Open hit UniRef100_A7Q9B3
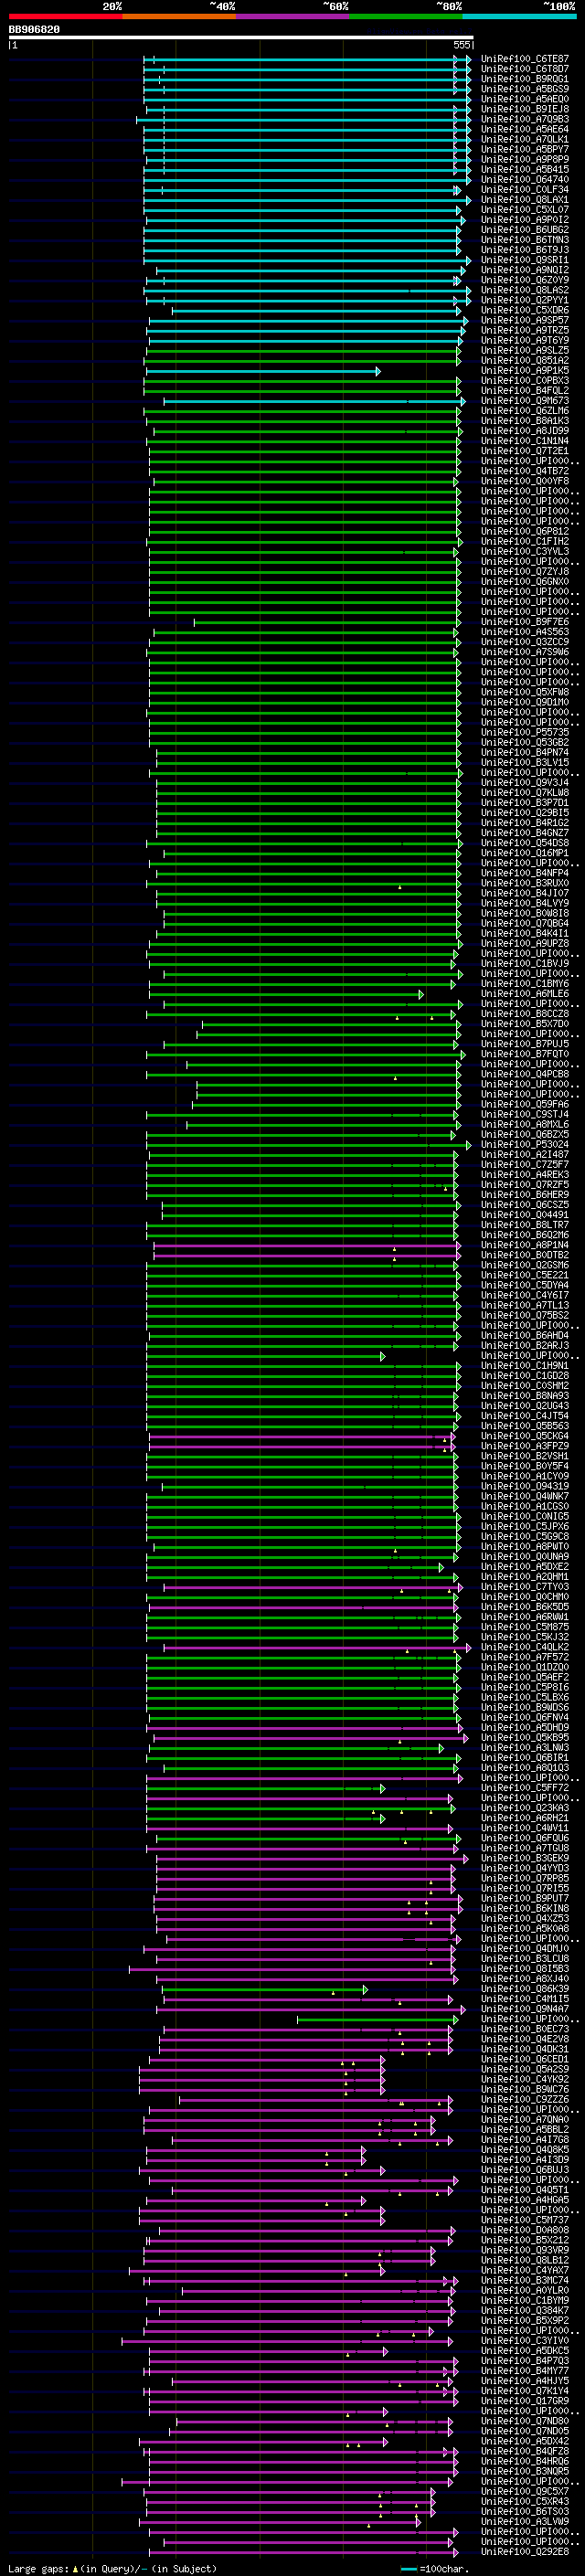Viewport: 585px width, 2576px height. click(x=525, y=119)
